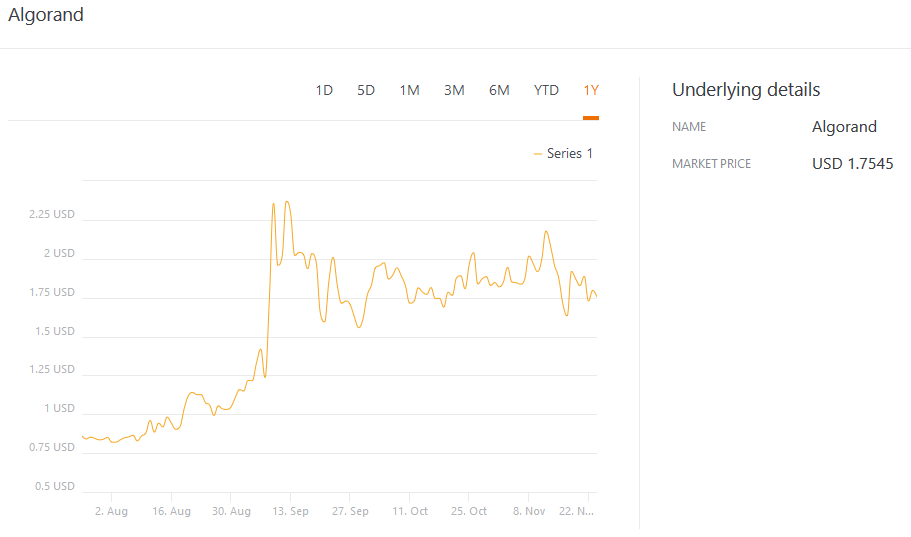Click the truncated 22. N... date label
The width and height of the screenshot is (911, 537).
[576, 511]
